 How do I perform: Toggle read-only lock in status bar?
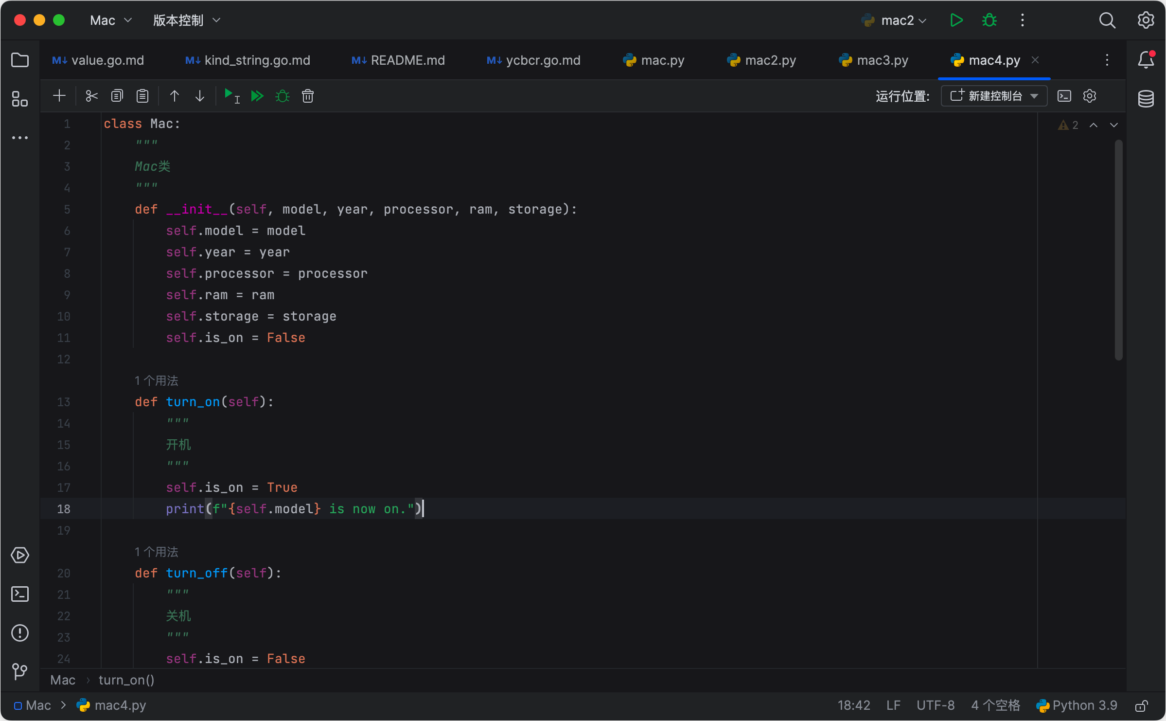click(x=1141, y=705)
